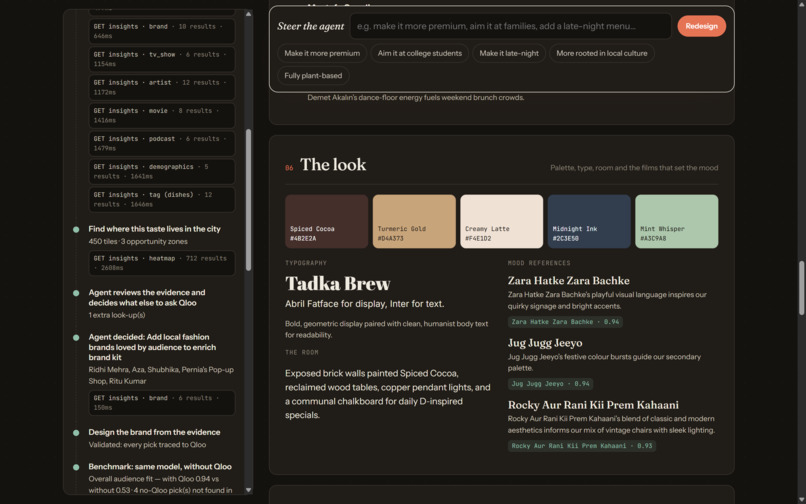Screen dimensions: 806x504
Task: Click 'The look' section heading
Action: (x=333, y=165)
